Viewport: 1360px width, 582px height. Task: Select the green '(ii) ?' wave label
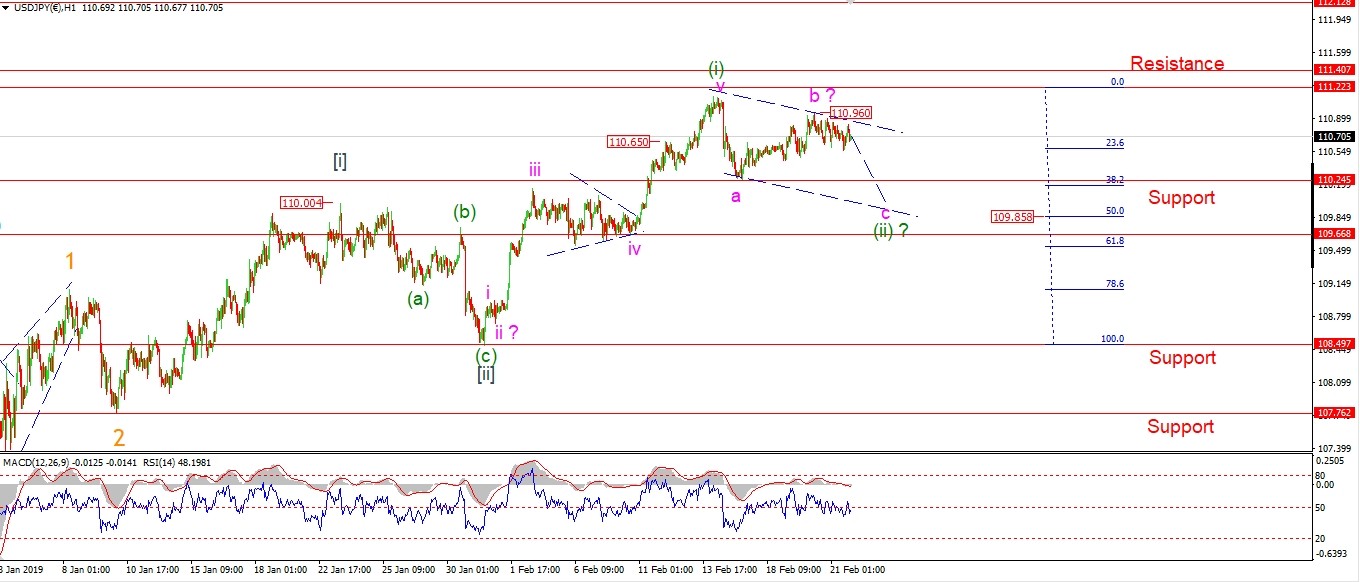tap(891, 231)
